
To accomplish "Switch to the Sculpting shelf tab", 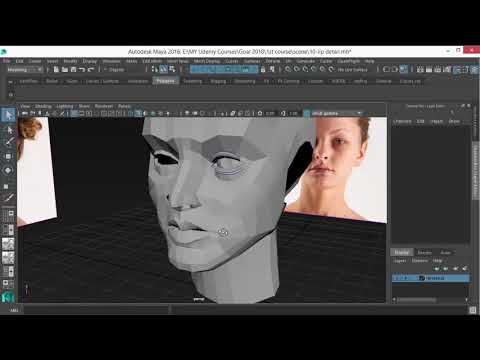I will pyautogui.click(x=193, y=81).
